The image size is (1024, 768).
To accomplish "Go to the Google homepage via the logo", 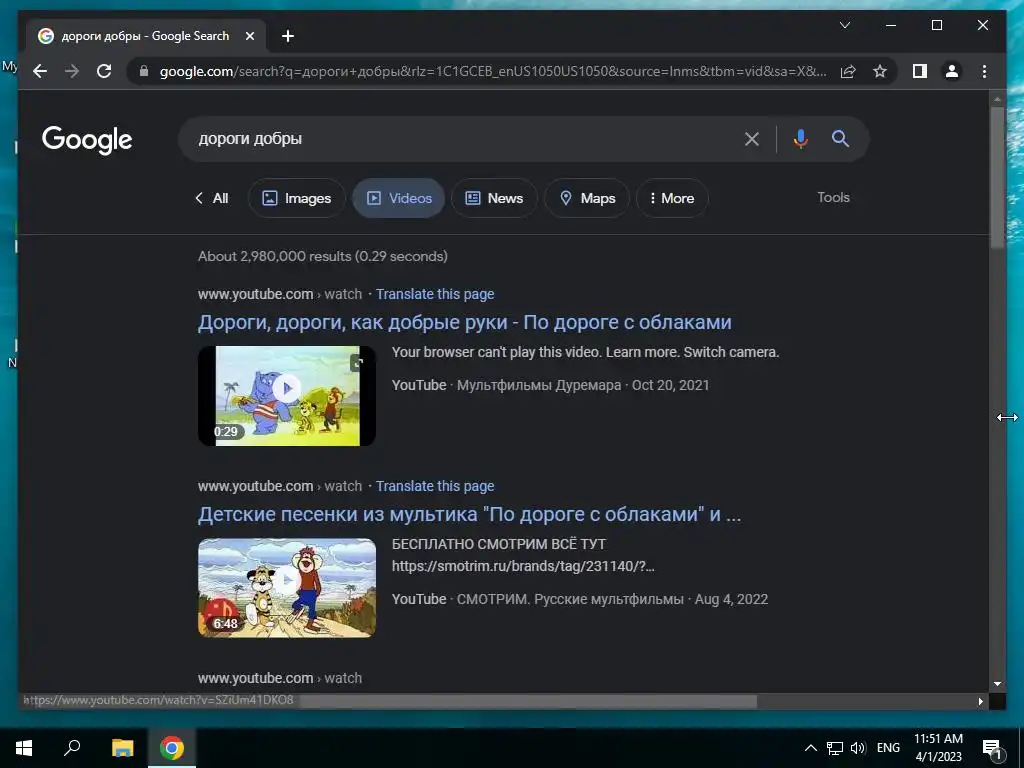I will [87, 140].
